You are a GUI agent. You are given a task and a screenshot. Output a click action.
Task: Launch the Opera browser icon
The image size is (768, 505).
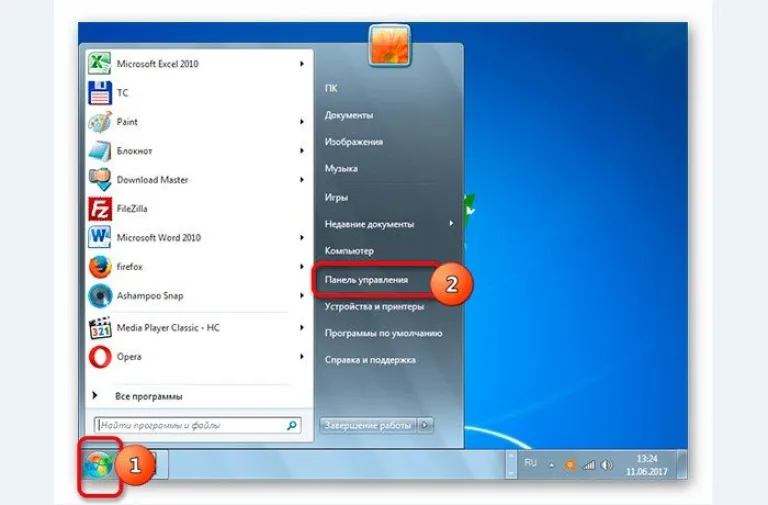tap(100, 357)
